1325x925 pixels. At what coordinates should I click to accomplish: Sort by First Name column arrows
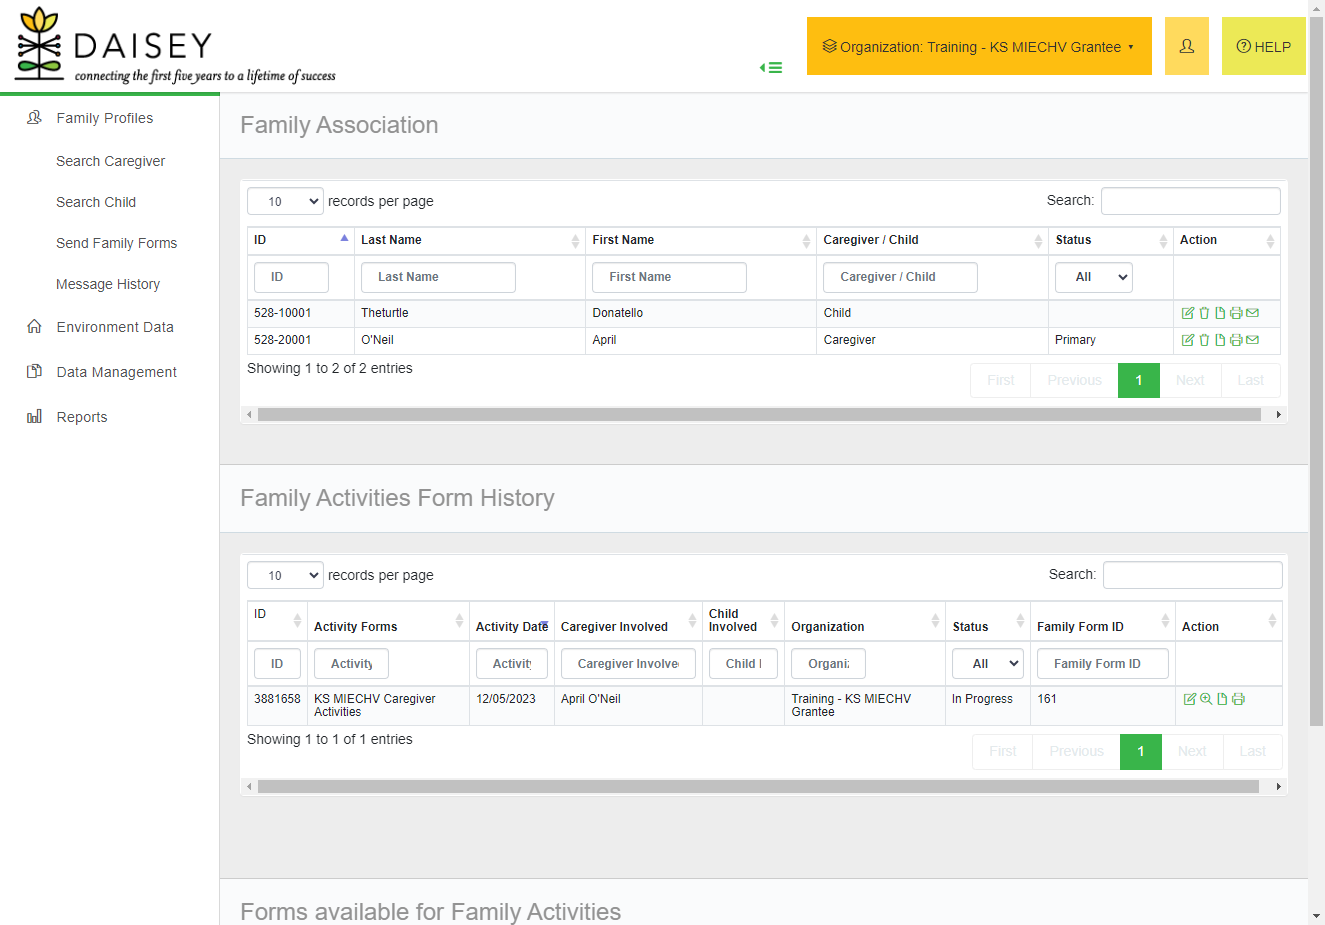pyautogui.click(x=806, y=241)
